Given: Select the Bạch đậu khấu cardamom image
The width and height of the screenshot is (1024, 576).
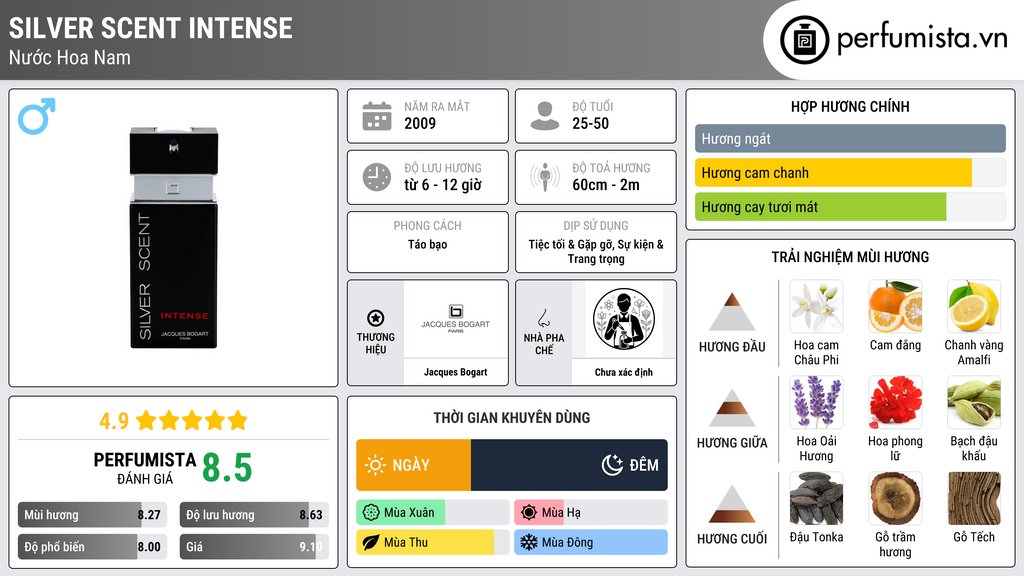Looking at the screenshot, I should (x=974, y=402).
